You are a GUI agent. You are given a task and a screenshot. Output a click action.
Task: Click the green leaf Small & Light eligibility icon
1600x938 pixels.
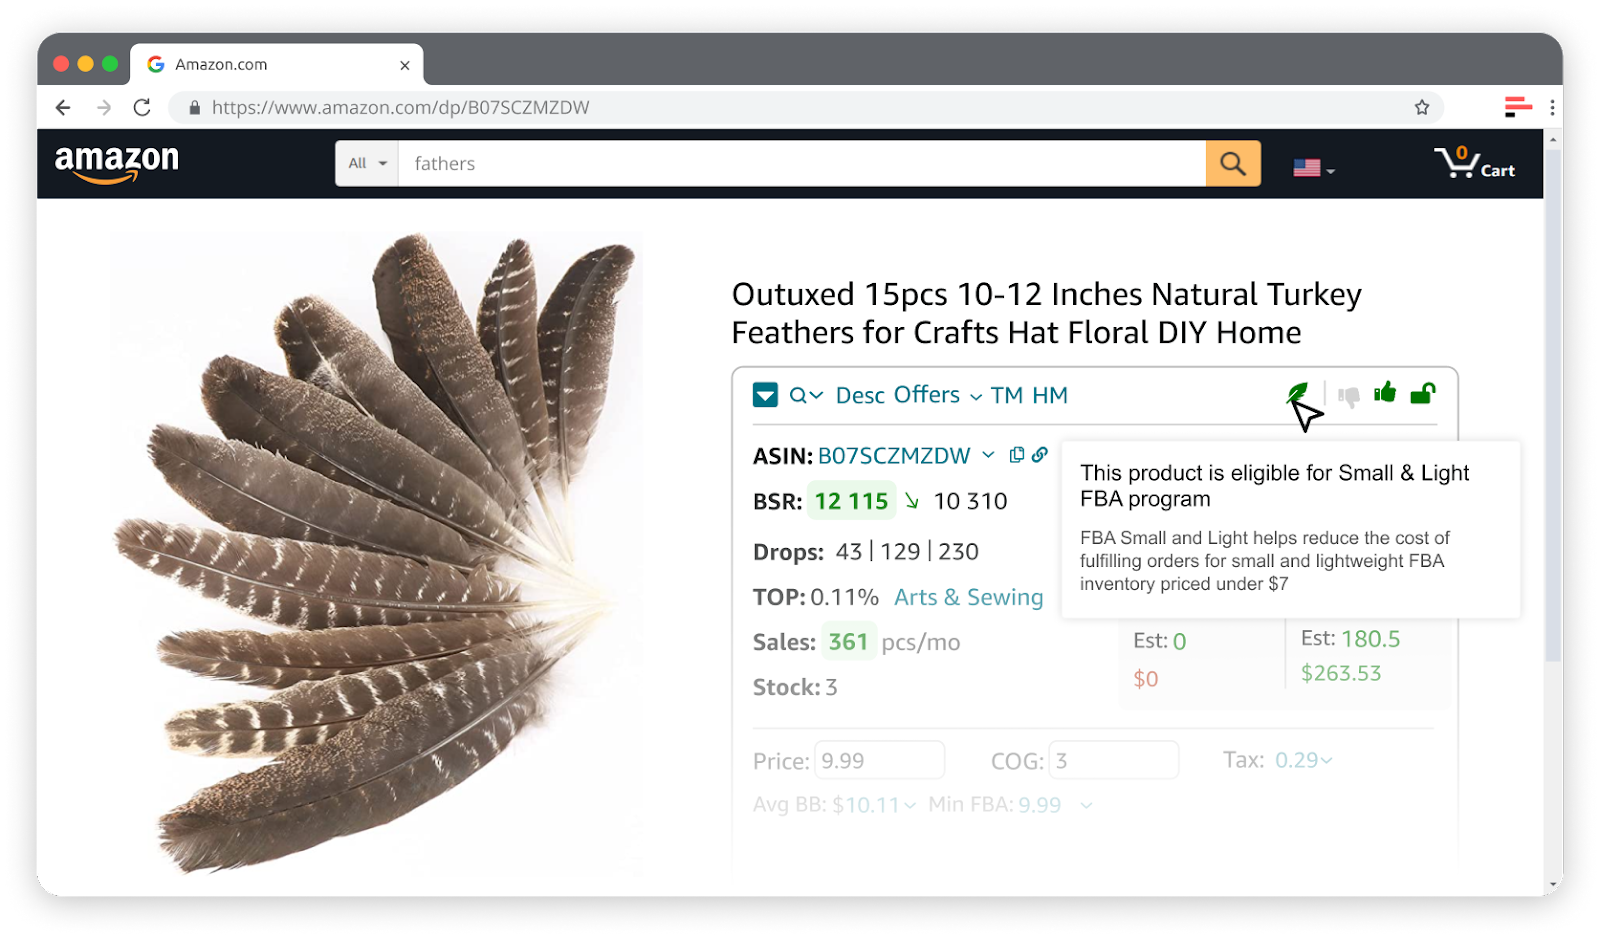1297,393
